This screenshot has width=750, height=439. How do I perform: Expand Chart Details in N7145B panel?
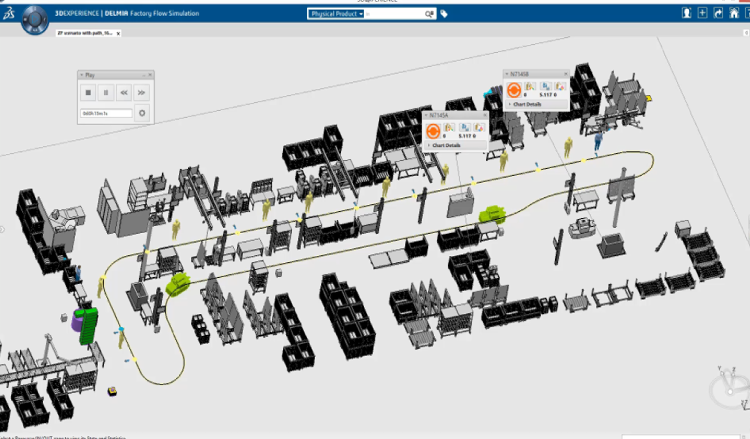[x=526, y=104]
